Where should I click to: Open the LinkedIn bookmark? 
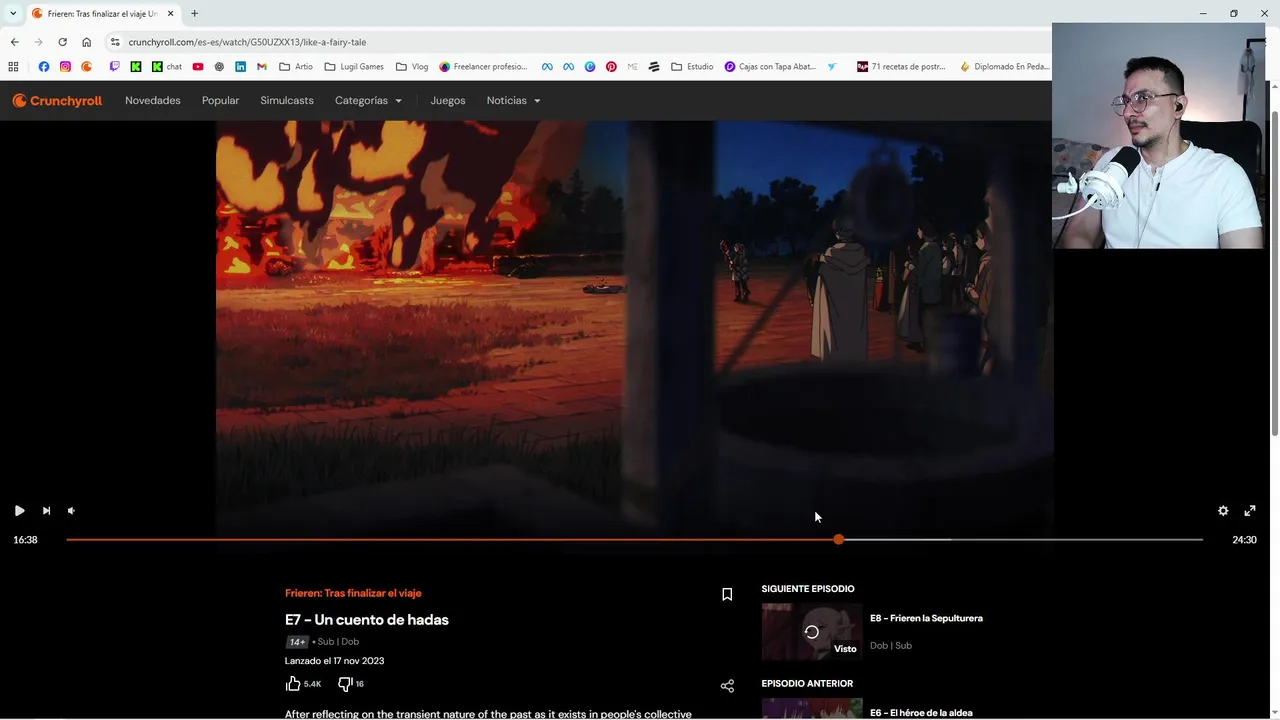240,67
